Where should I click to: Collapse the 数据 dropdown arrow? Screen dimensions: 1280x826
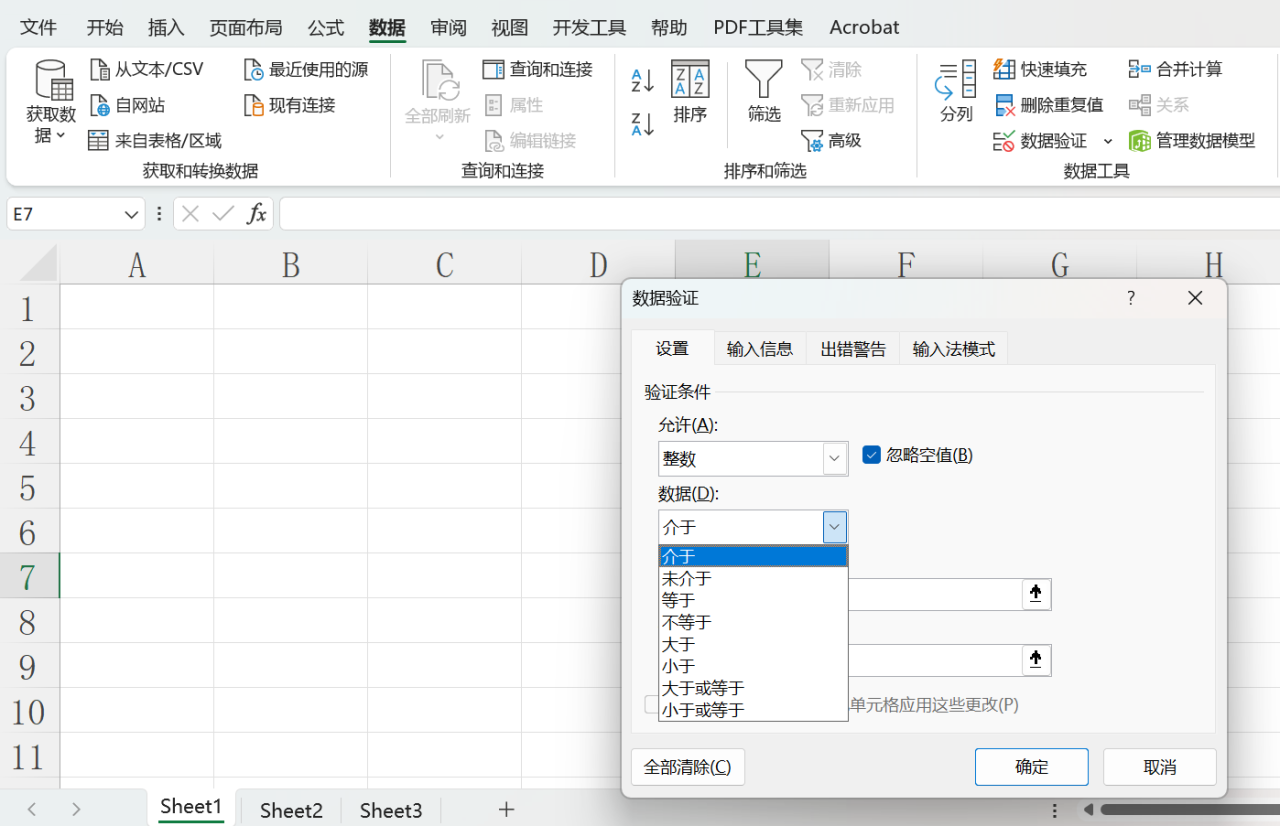click(835, 527)
